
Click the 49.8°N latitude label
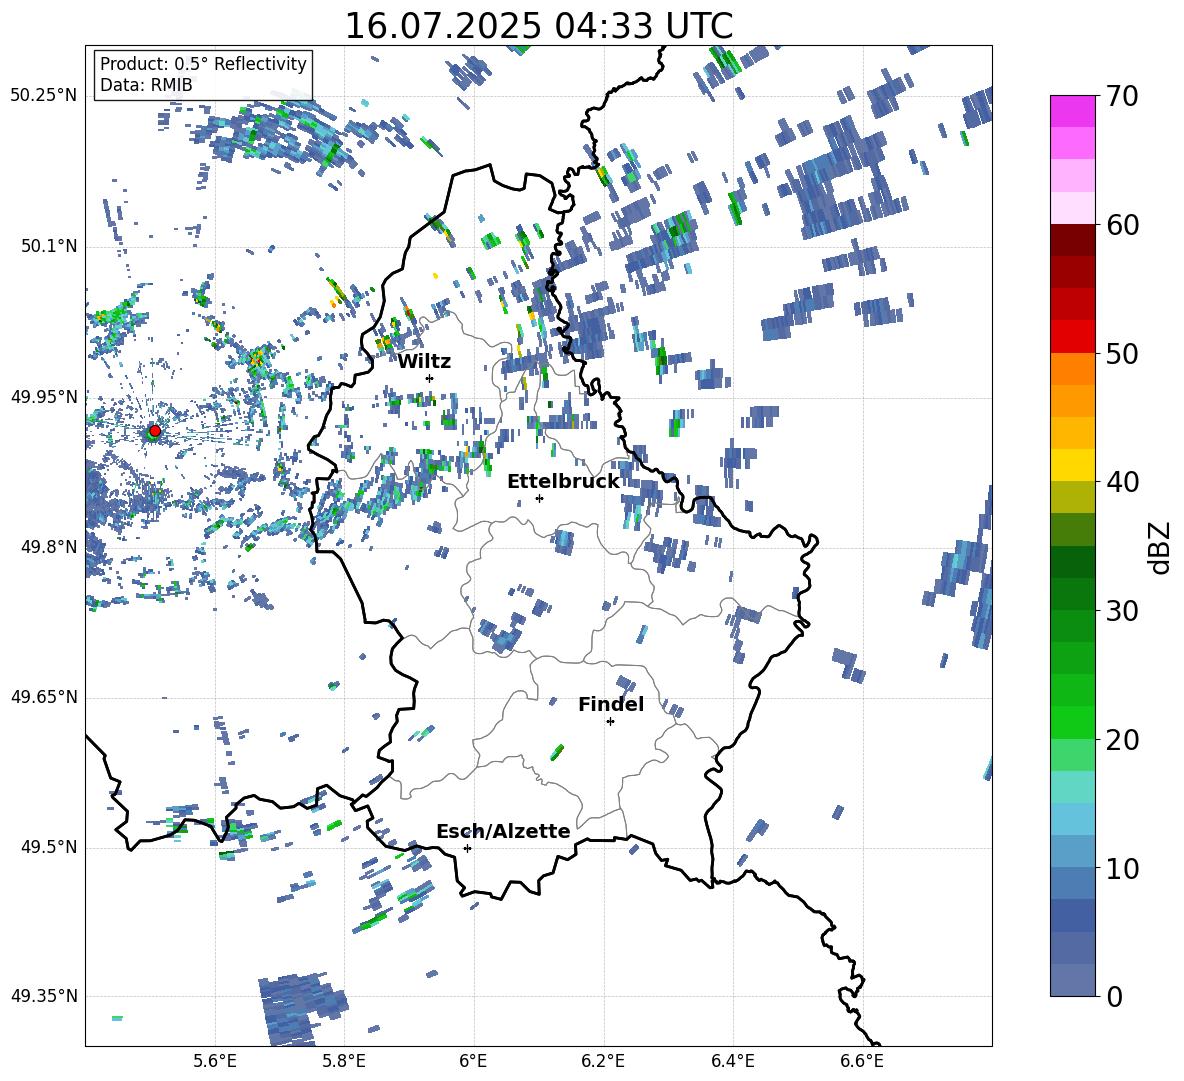49,547
